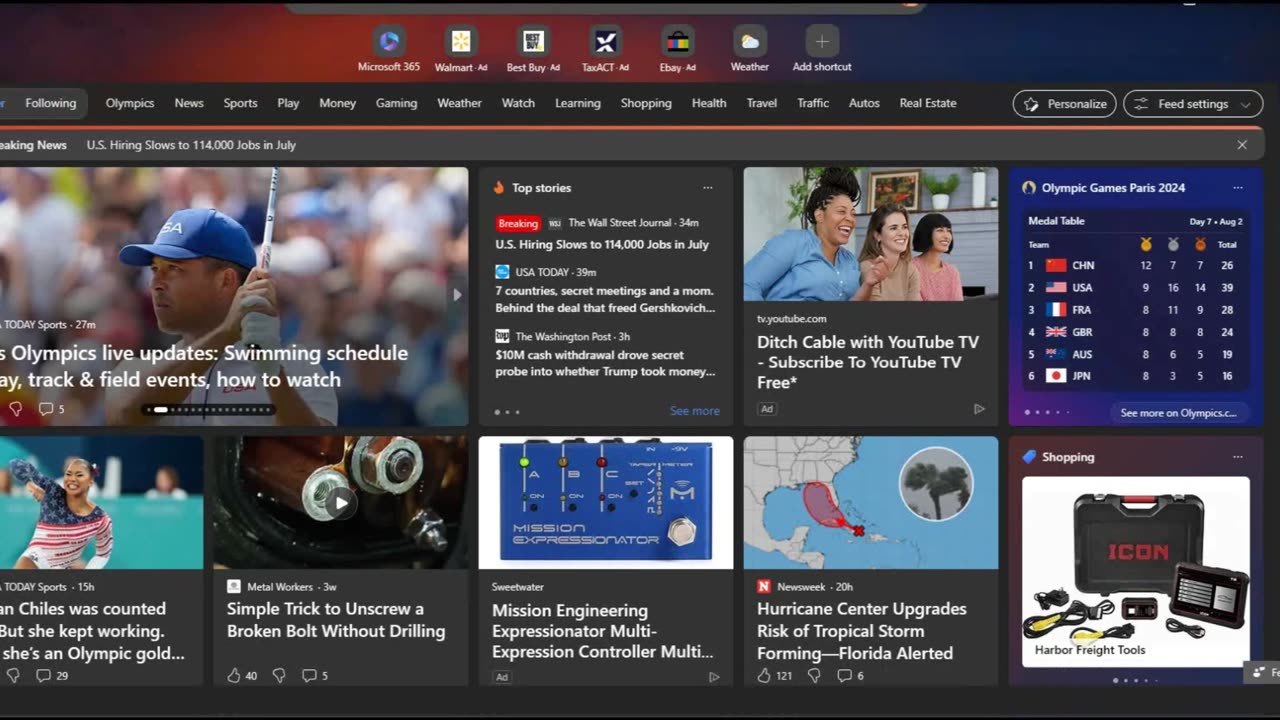
Task: Open the Watch tab
Action: [x=518, y=103]
